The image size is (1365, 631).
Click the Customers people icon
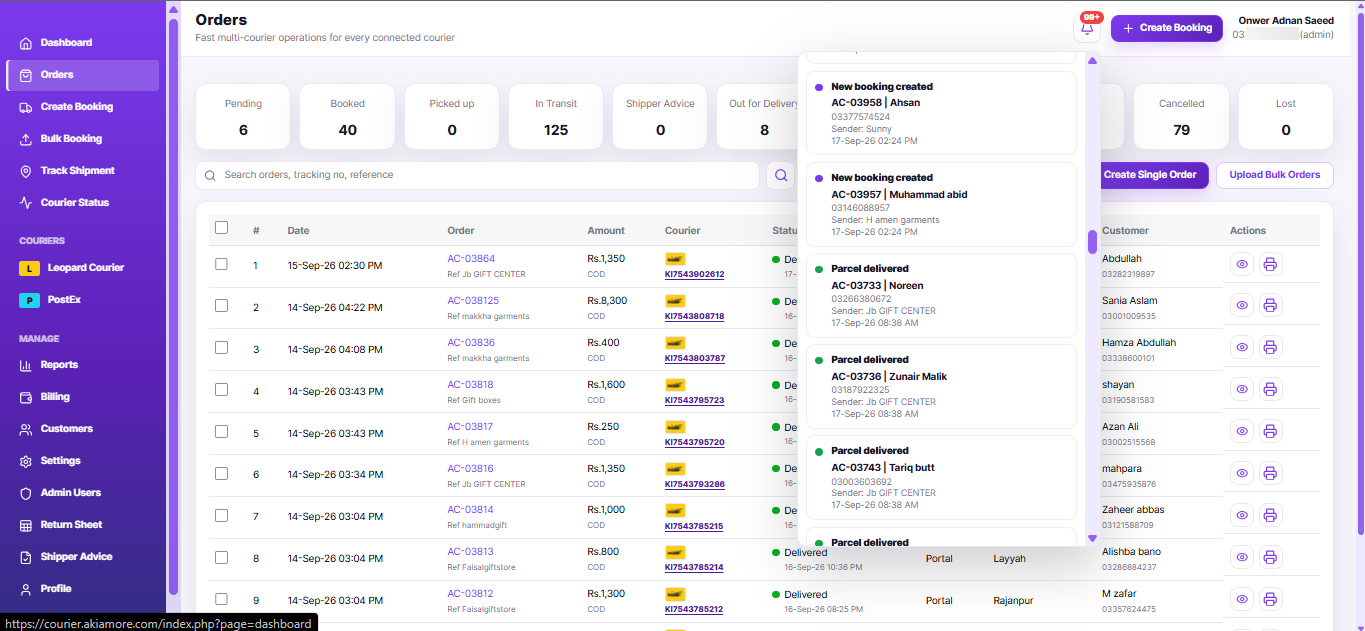point(26,429)
